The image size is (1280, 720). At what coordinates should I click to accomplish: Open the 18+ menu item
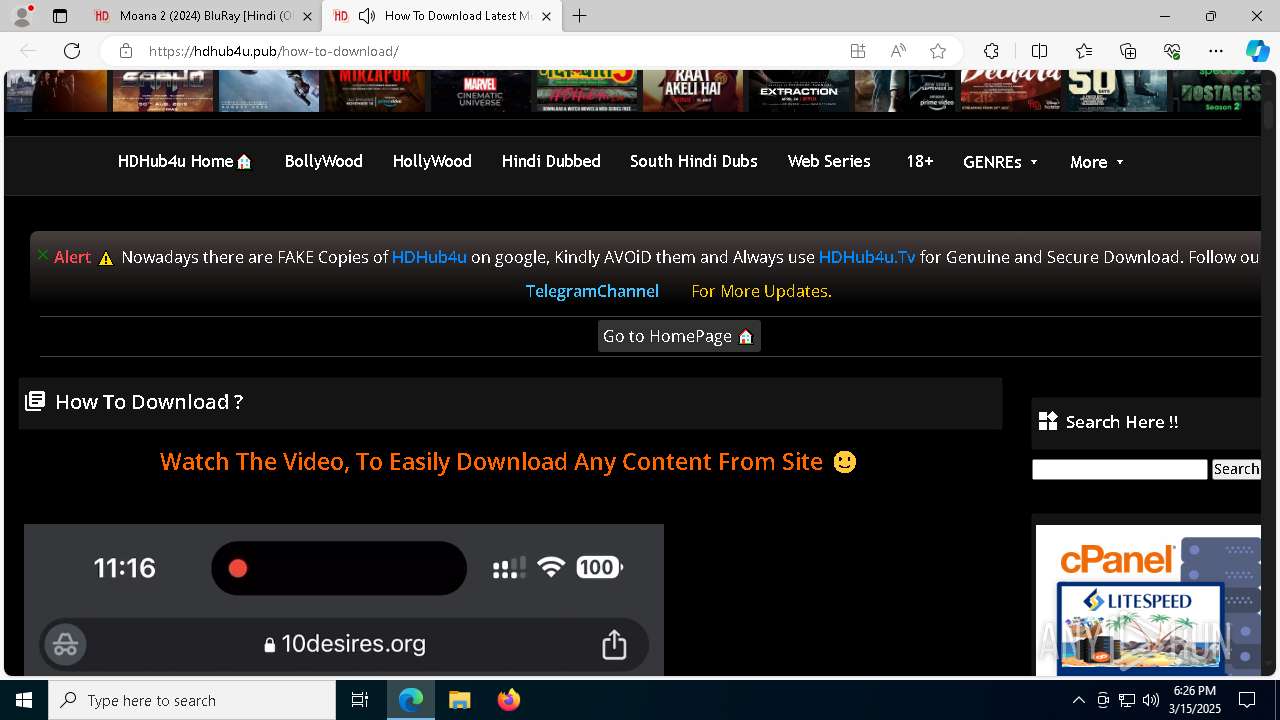[920, 161]
